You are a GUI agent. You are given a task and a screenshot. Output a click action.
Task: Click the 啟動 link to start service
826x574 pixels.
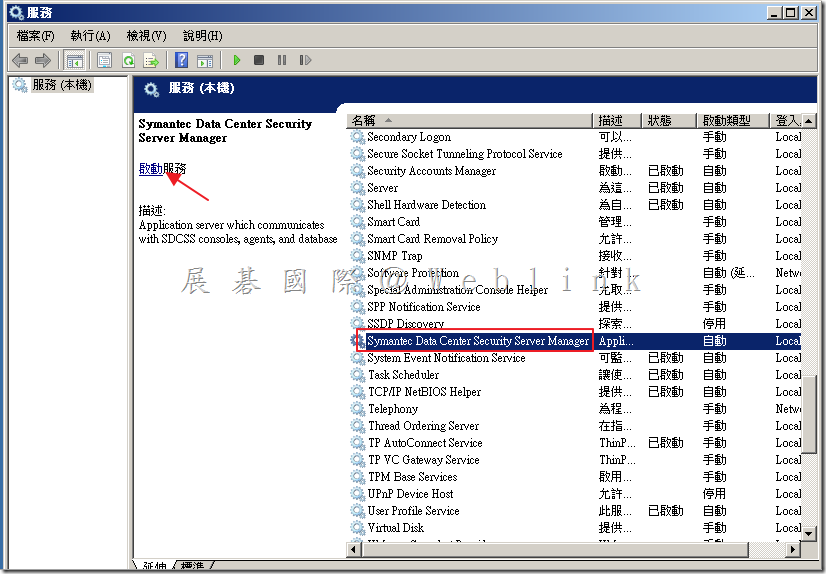pyautogui.click(x=150, y=169)
